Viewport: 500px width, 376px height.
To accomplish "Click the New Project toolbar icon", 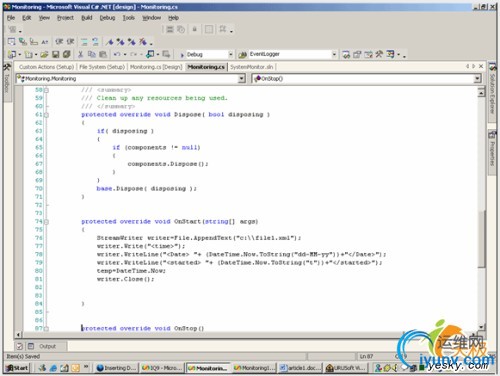I will click(12, 54).
